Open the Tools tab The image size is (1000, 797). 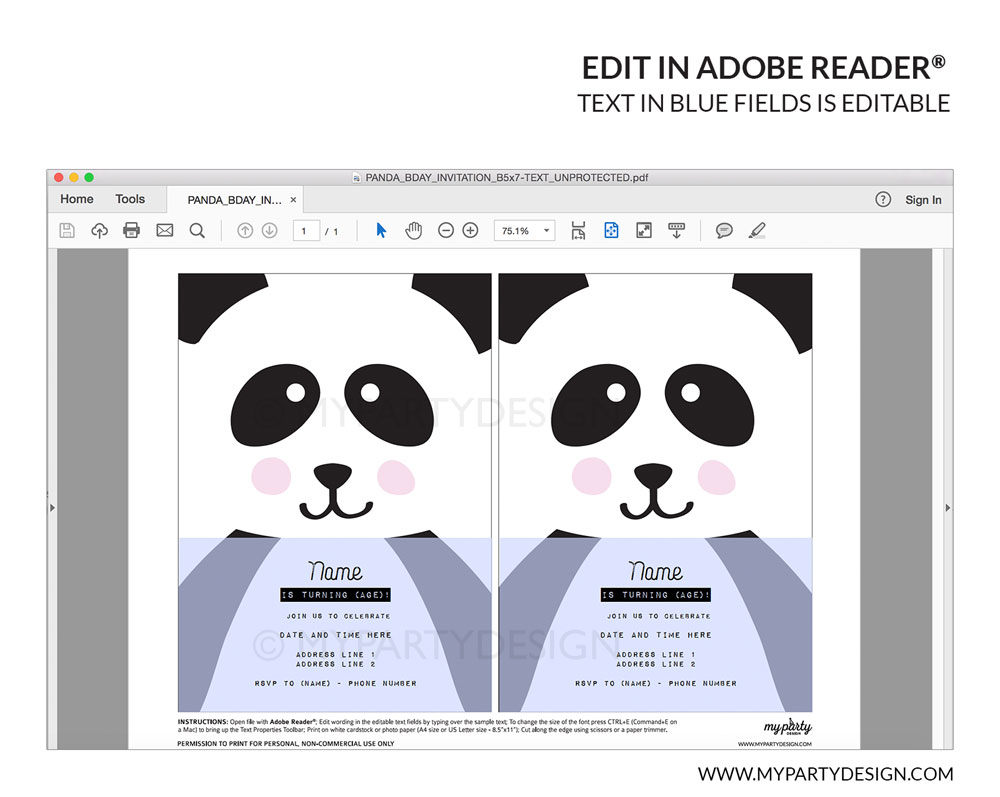[x=130, y=199]
